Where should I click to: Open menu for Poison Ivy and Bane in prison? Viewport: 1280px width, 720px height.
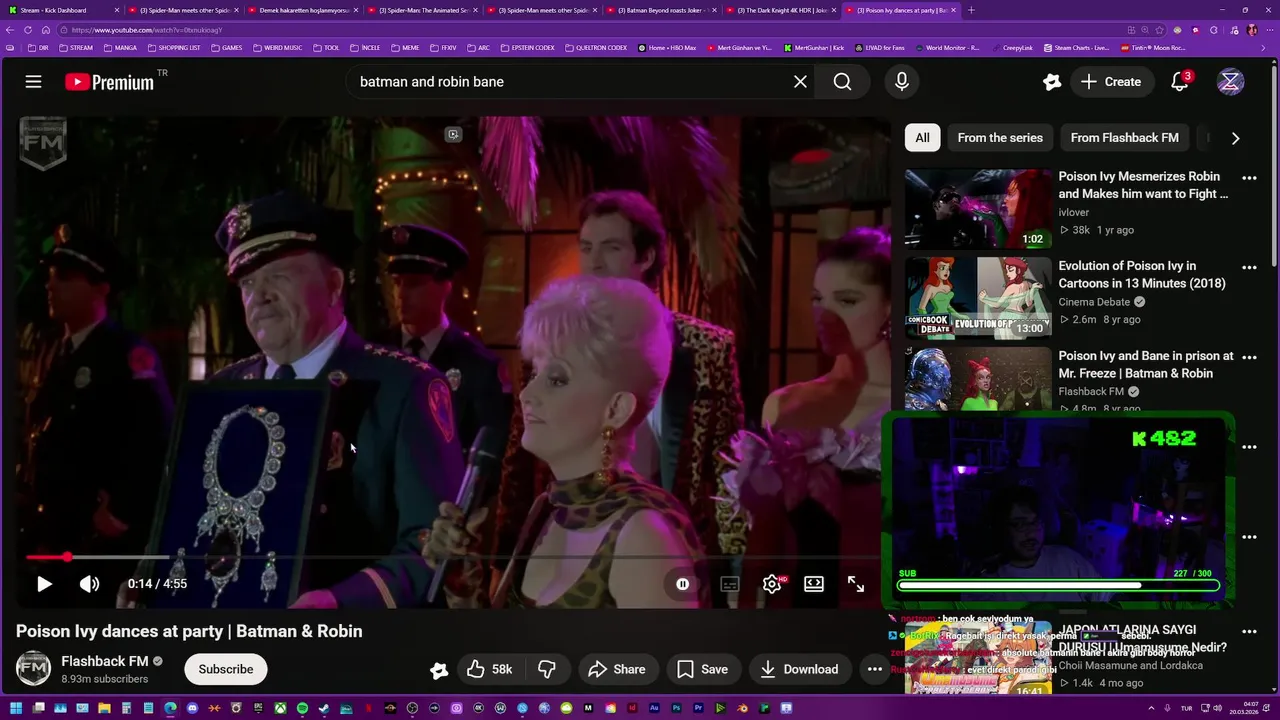coord(1249,357)
